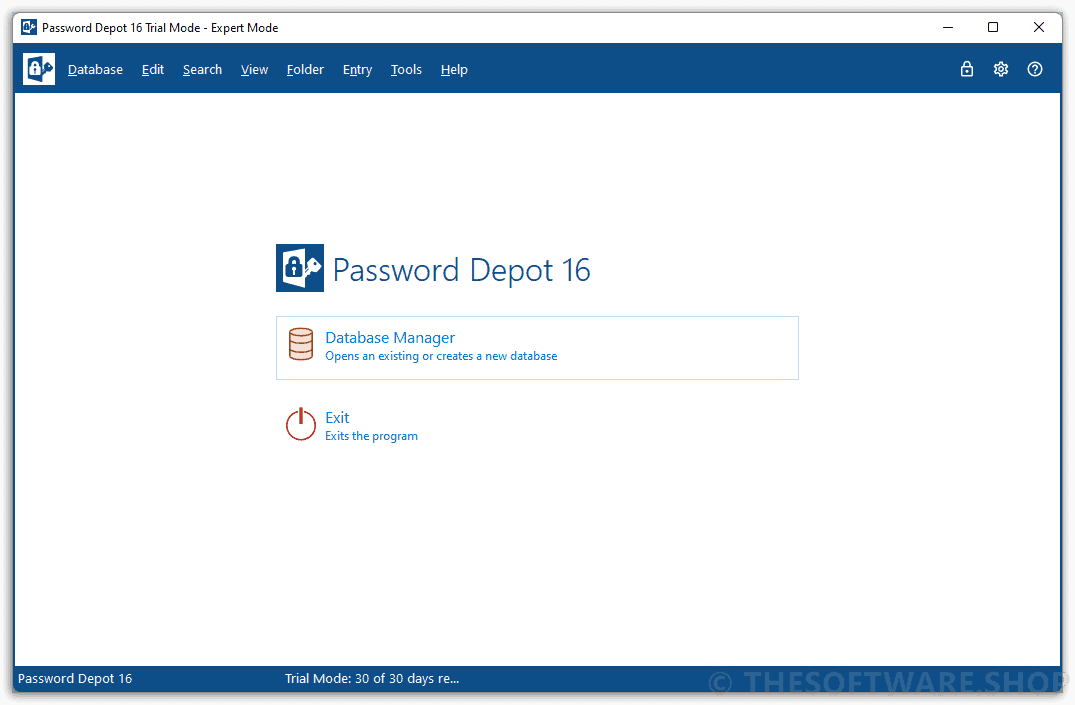Open the Database menu
The height and width of the screenshot is (705, 1075).
tap(95, 69)
